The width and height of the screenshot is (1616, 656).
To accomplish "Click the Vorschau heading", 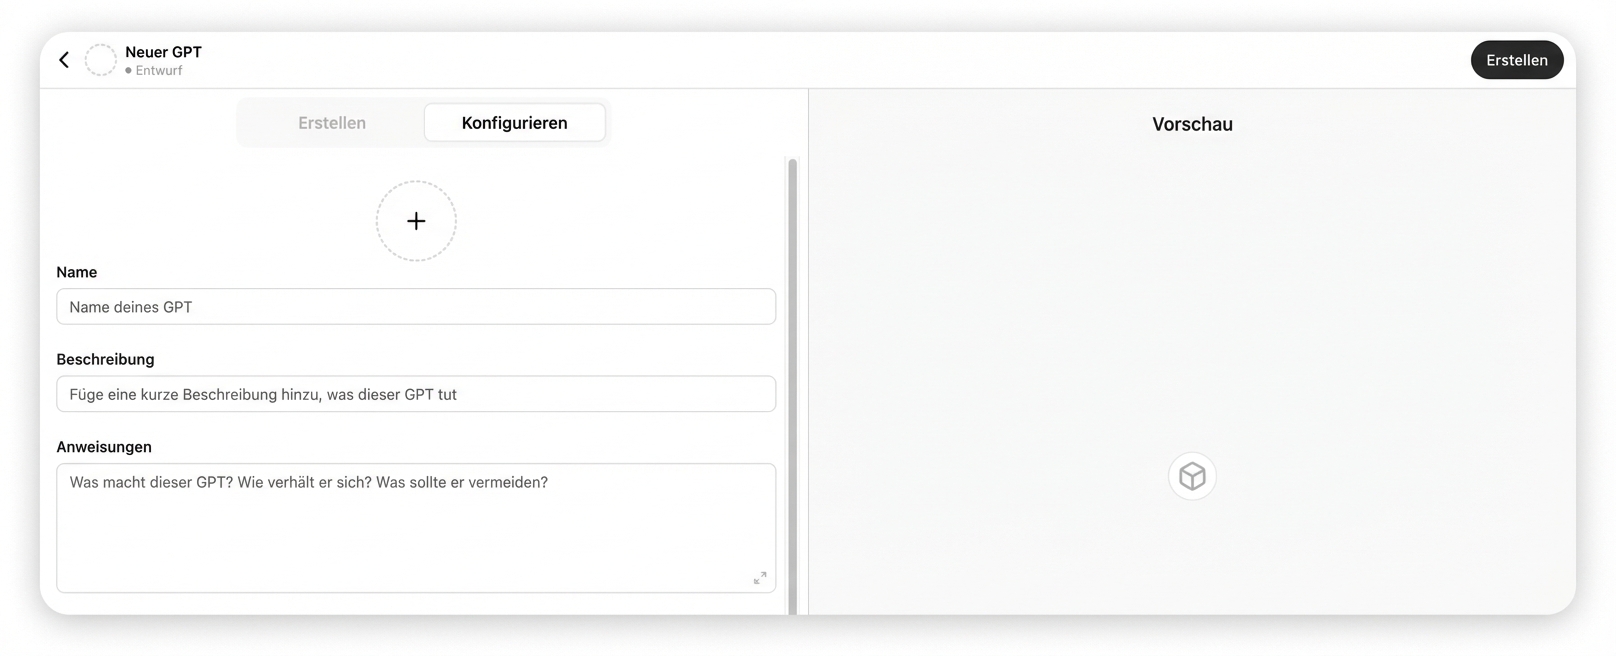I will [1192, 125].
